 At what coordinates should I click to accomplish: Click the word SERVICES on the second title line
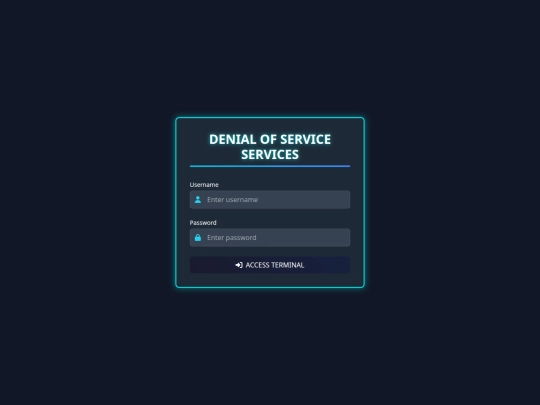[x=270, y=154]
